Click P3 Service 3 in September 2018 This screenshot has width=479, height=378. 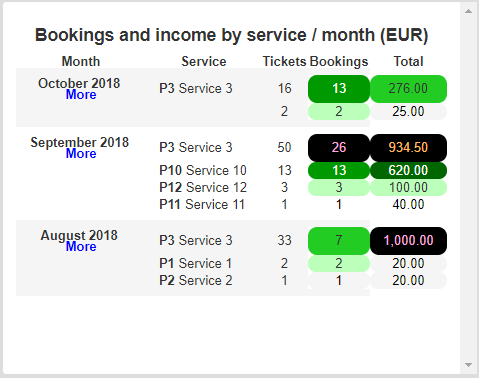click(x=195, y=148)
